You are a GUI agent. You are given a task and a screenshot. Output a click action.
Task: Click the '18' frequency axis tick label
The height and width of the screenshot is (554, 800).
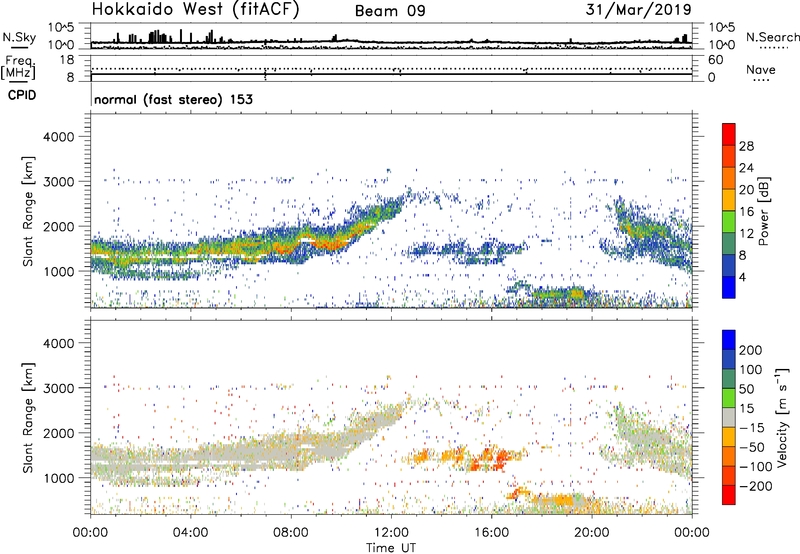coord(67,60)
